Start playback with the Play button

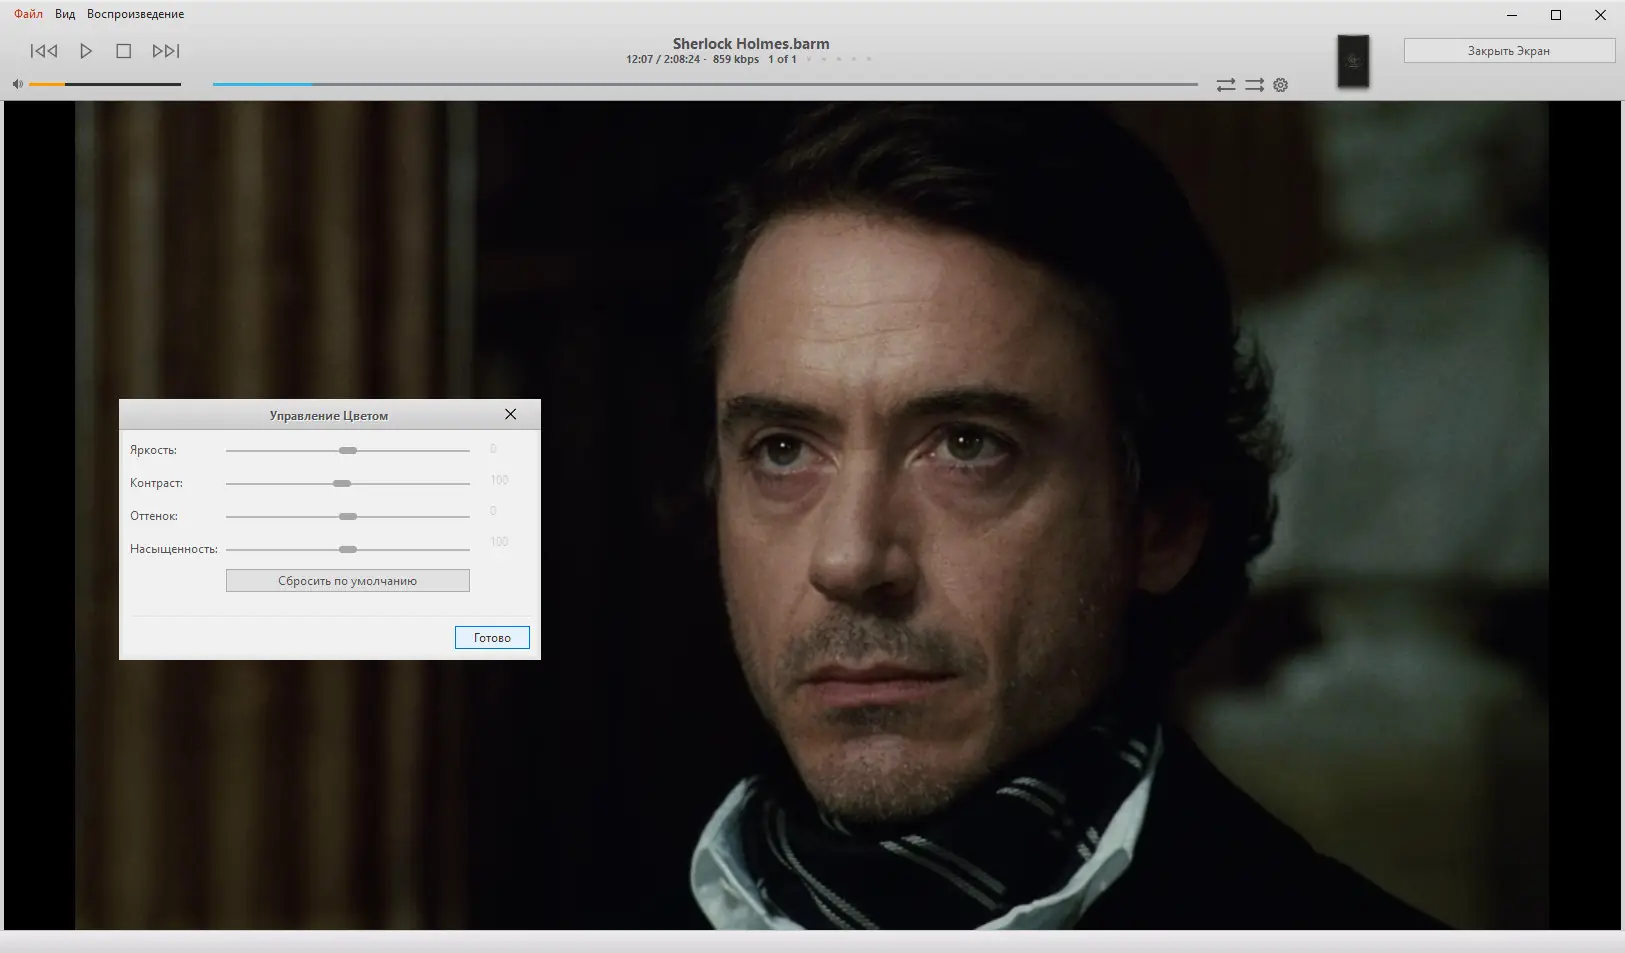(x=86, y=51)
